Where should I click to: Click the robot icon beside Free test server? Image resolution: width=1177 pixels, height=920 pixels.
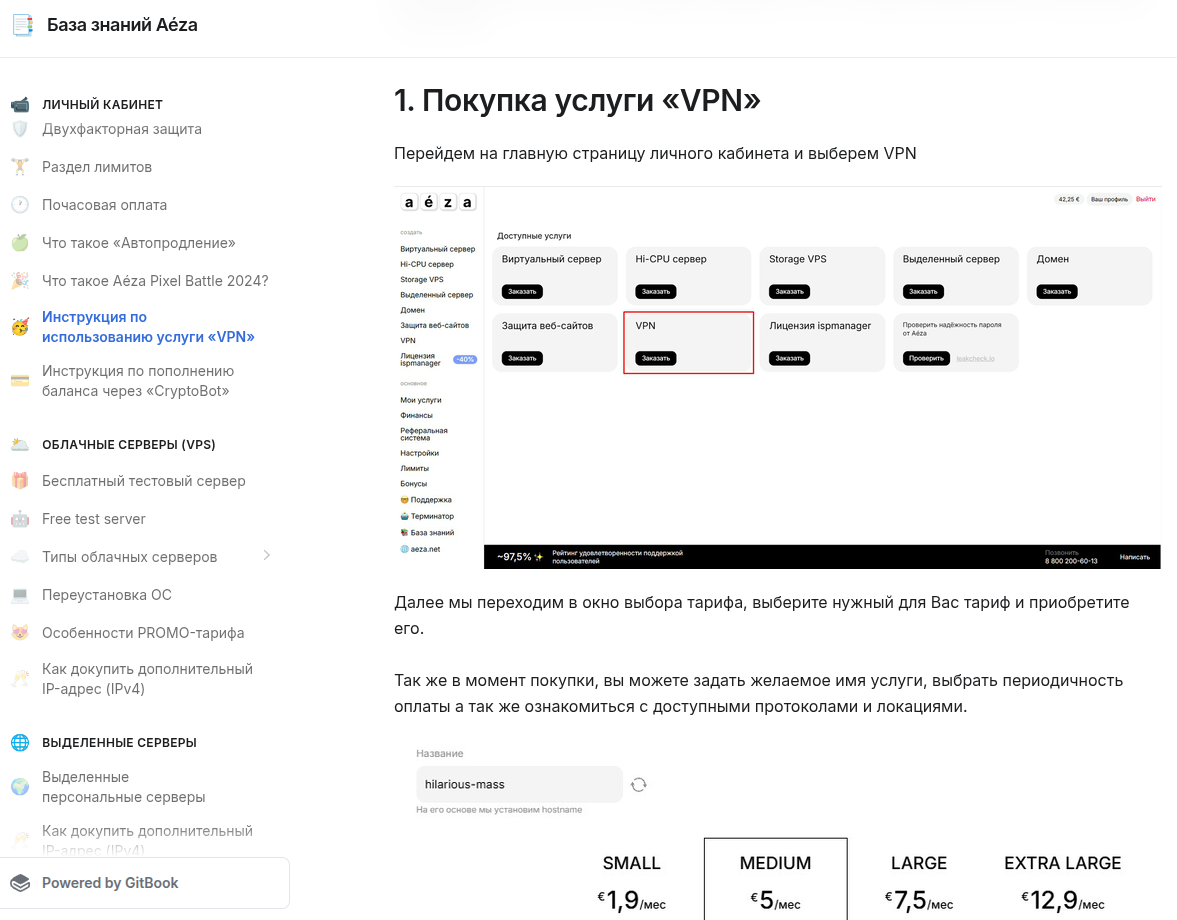click(x=20, y=519)
